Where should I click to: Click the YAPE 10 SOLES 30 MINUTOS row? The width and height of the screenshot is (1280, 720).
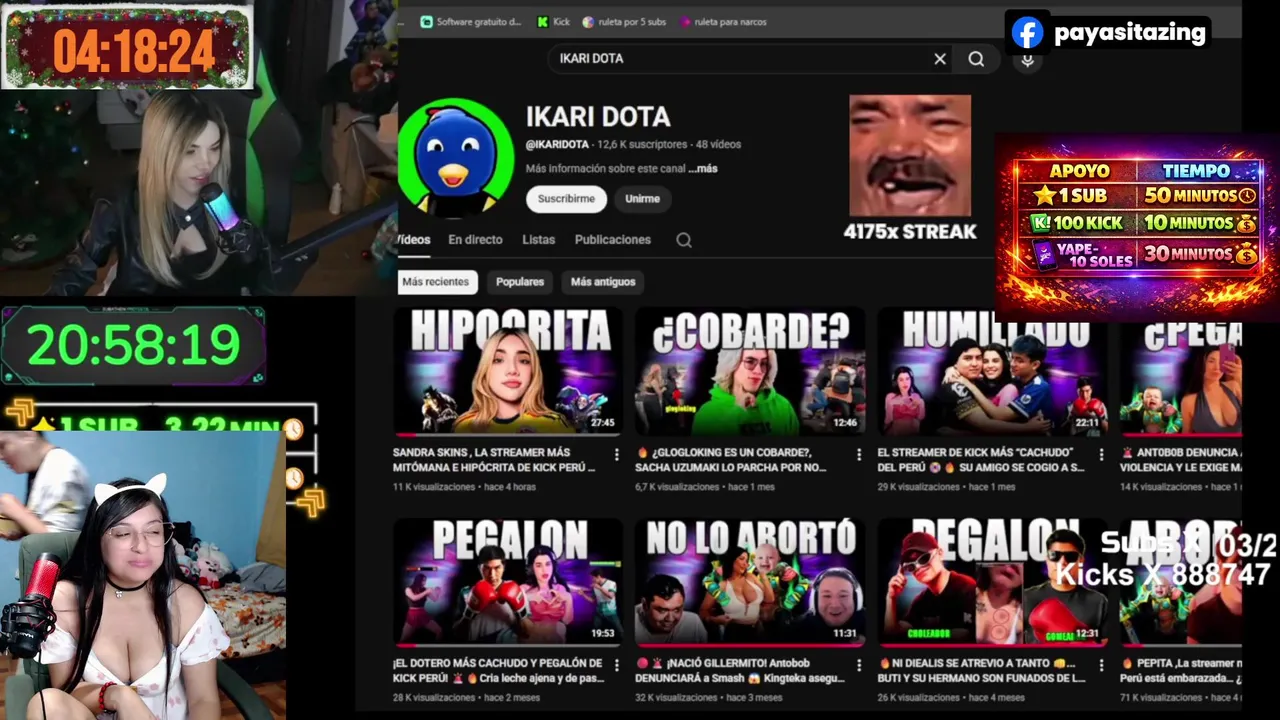point(1144,254)
